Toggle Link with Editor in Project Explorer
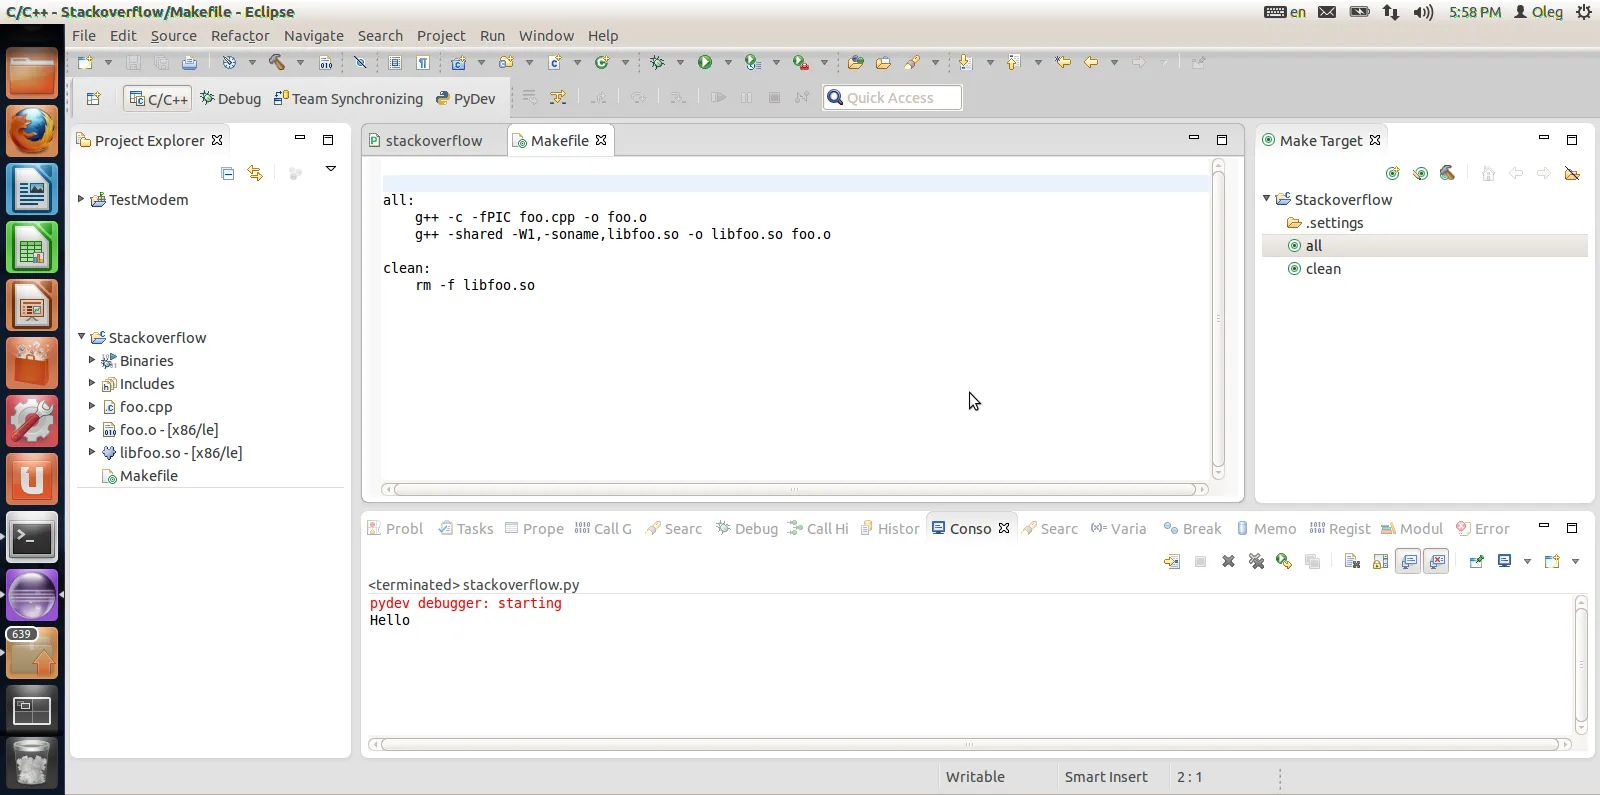Screen dimensions: 1600x795 (255, 173)
